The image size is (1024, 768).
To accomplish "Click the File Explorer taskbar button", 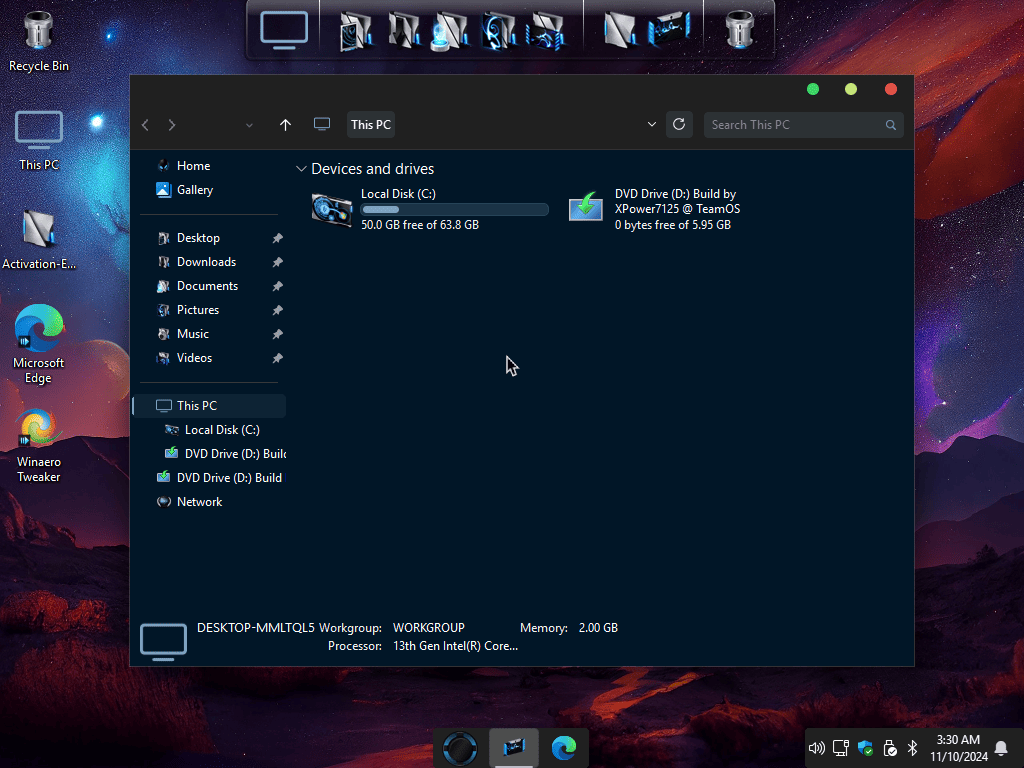I will [514, 748].
